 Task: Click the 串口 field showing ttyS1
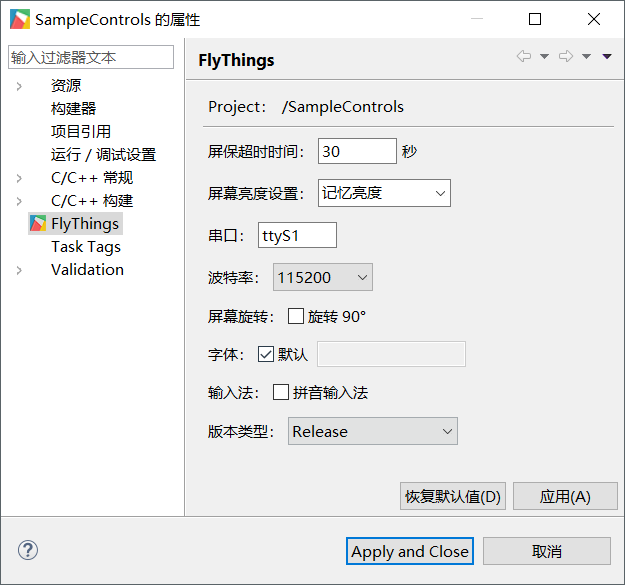(x=297, y=235)
